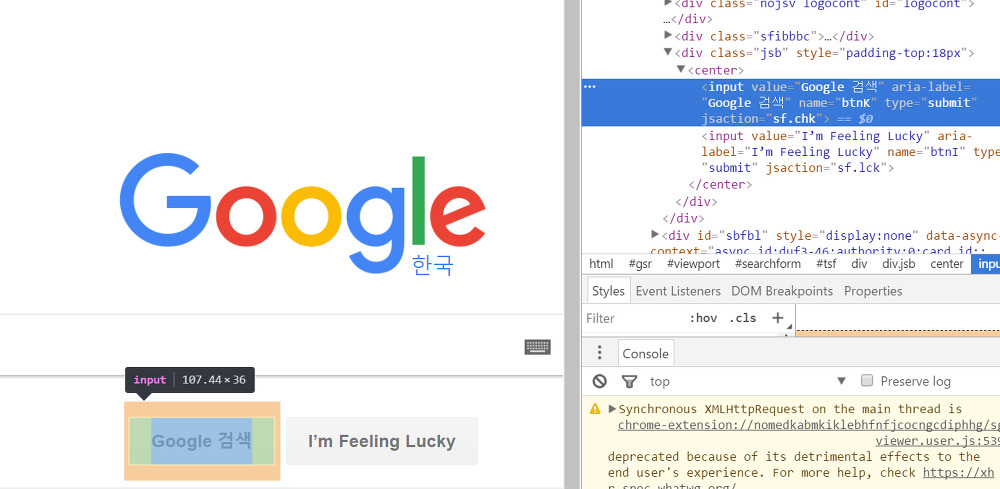This screenshot has width=1000, height=489.
Task: Select the Console drawer tab
Action: click(x=645, y=353)
